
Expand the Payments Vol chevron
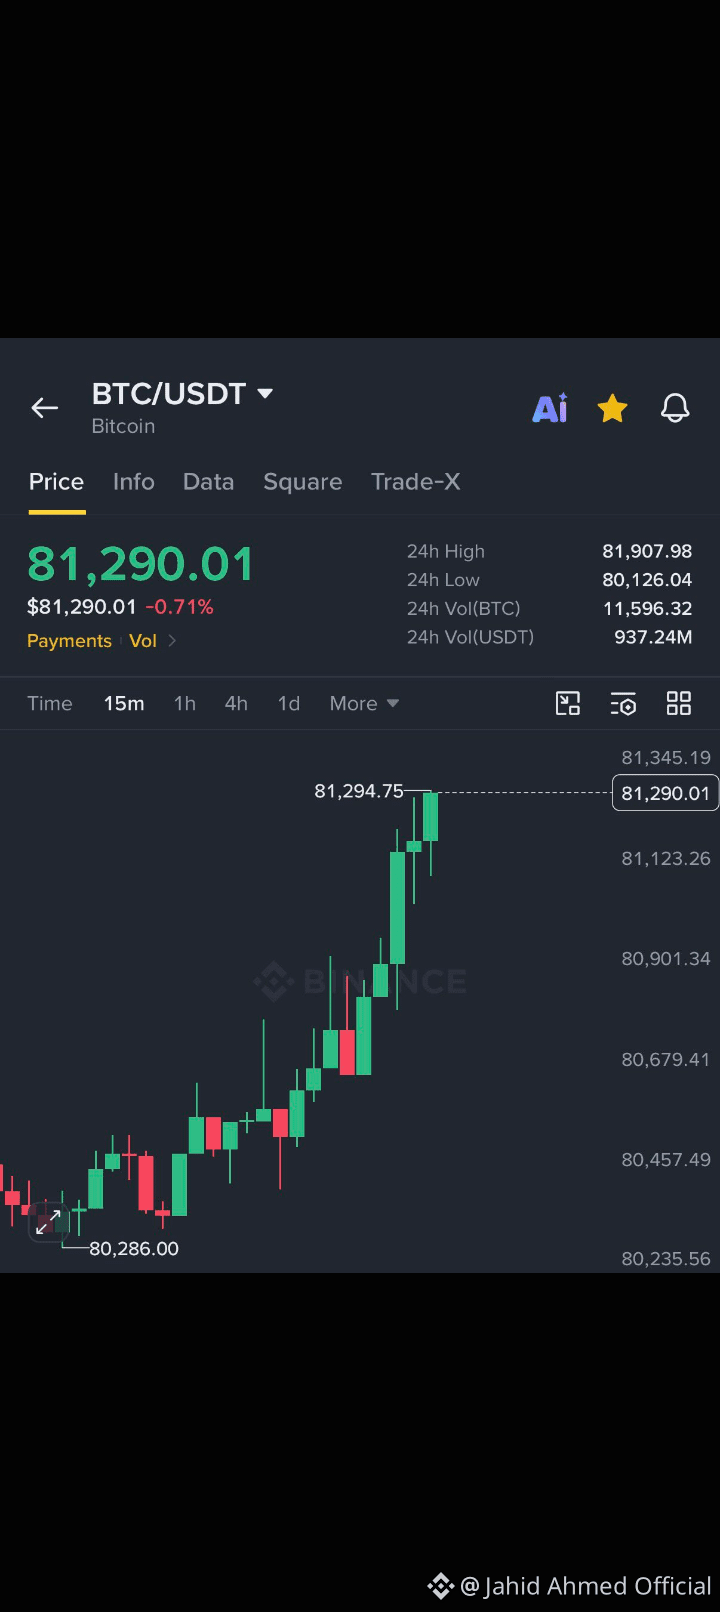(172, 641)
